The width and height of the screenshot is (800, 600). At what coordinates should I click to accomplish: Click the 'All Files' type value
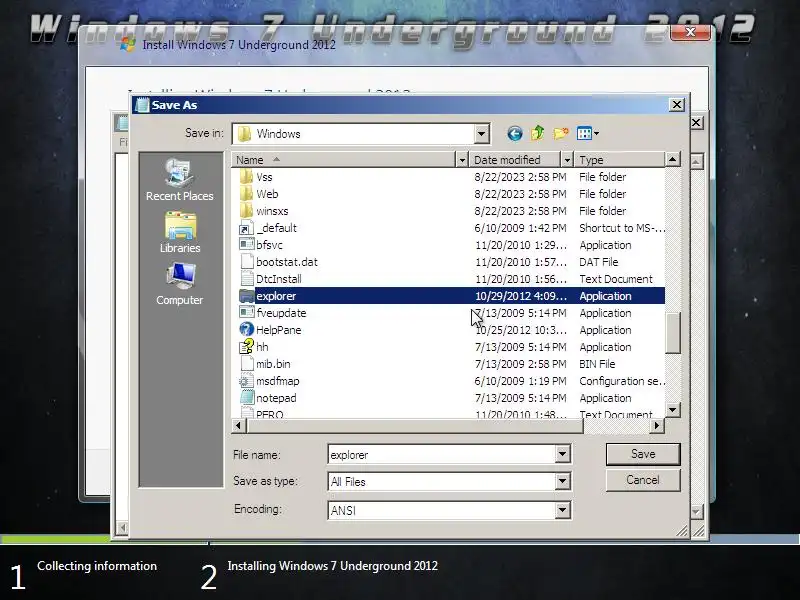point(348,482)
